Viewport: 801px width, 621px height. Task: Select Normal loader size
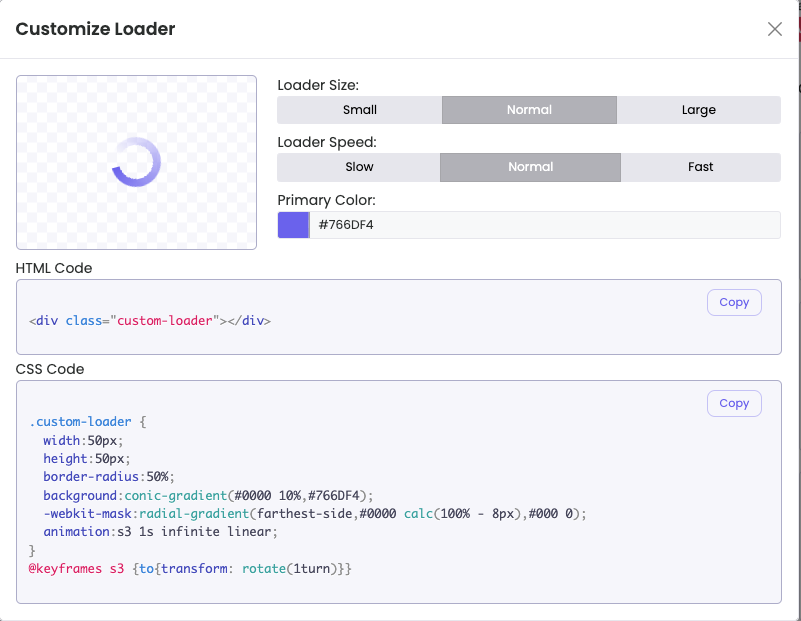(529, 110)
